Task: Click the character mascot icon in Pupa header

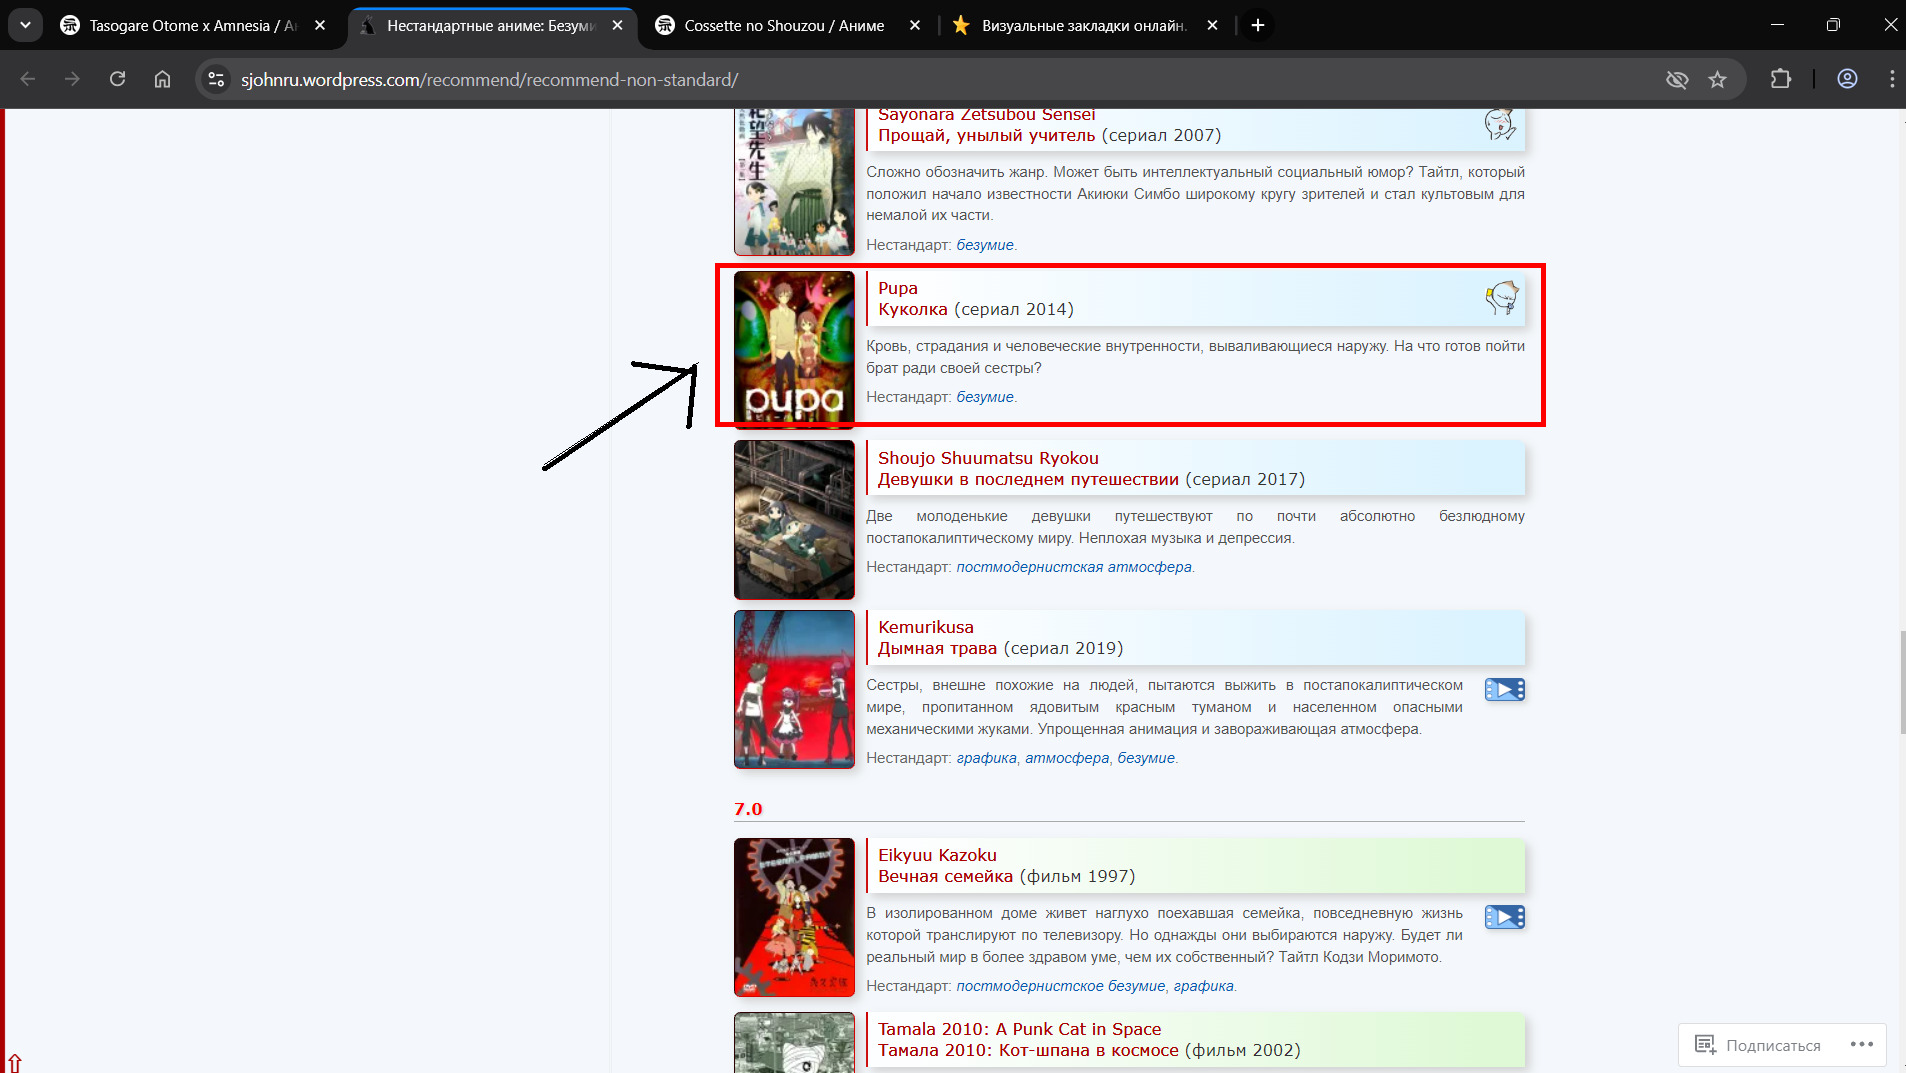Action: point(1500,298)
